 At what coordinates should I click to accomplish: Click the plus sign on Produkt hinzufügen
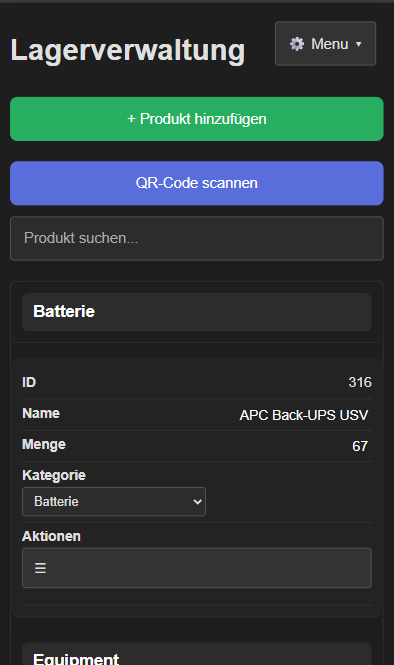pyautogui.click(x=131, y=119)
